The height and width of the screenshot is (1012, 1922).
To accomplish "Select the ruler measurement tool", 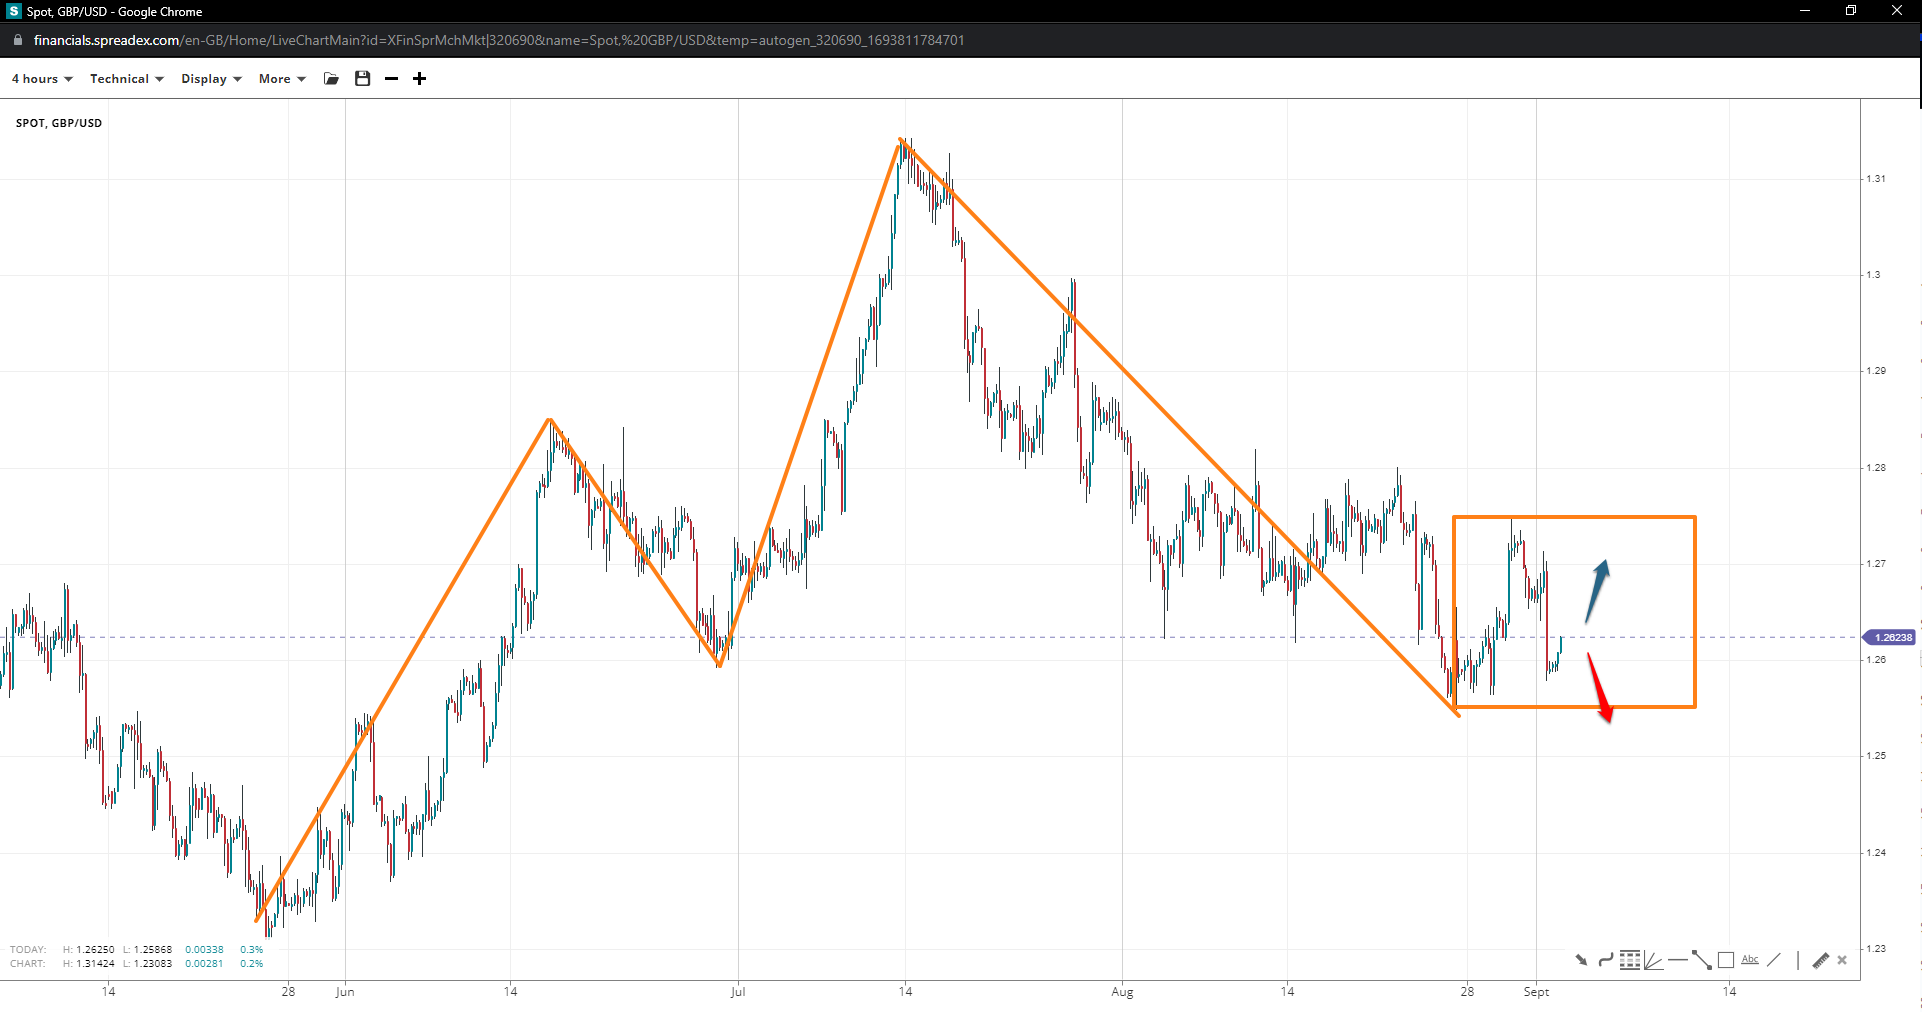I will (x=1820, y=960).
